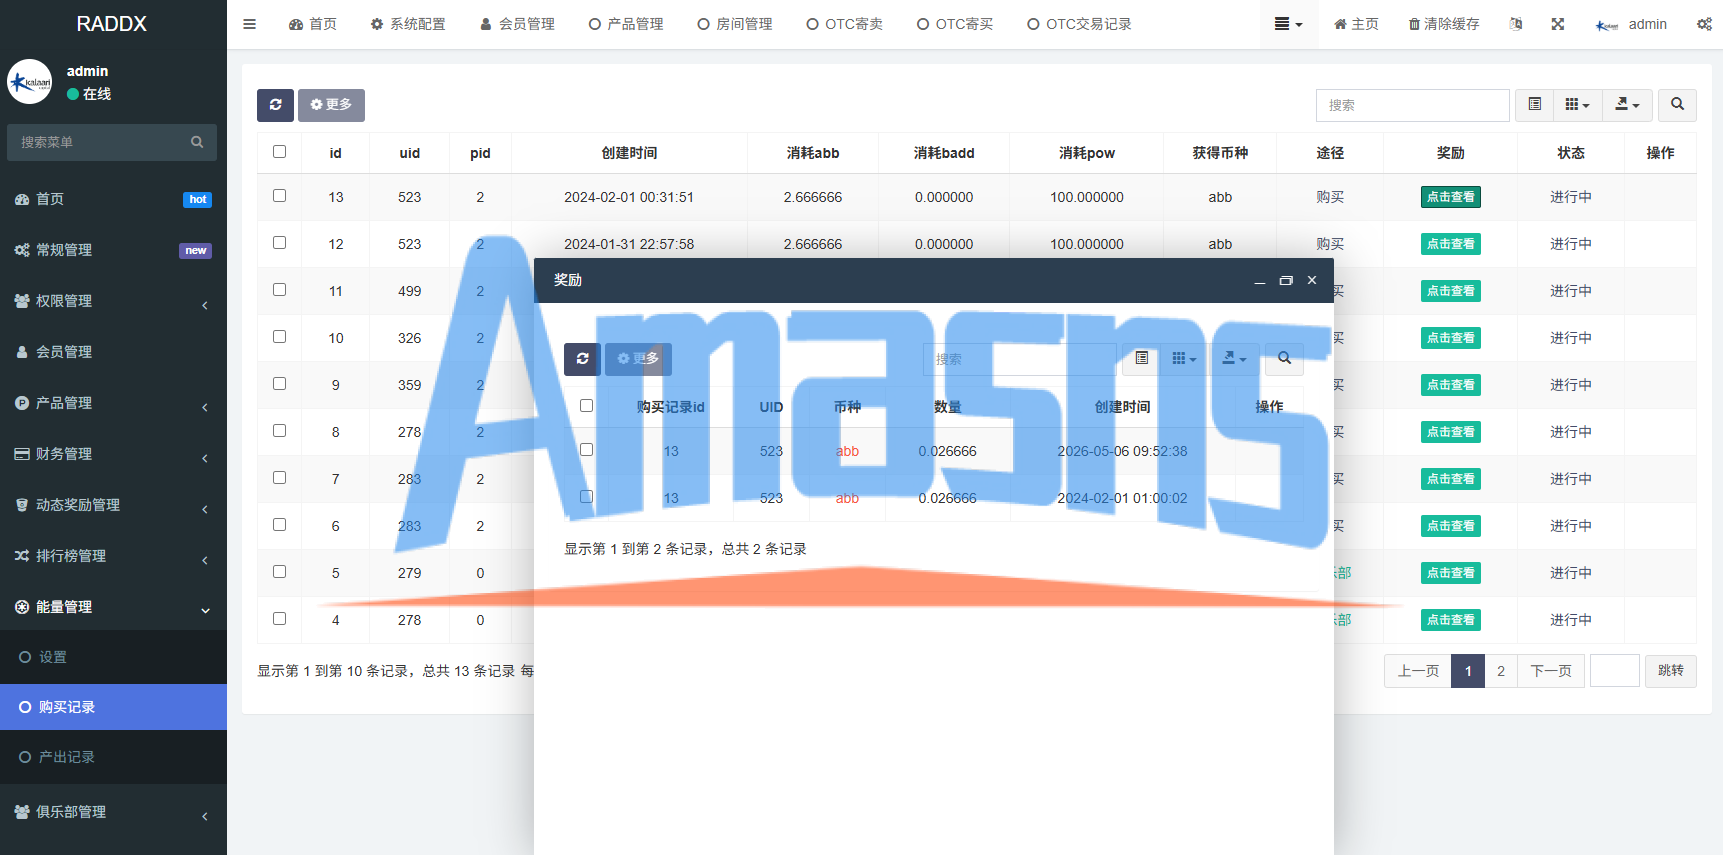
Task: Click the 下一页 pagination button
Action: [1550, 671]
